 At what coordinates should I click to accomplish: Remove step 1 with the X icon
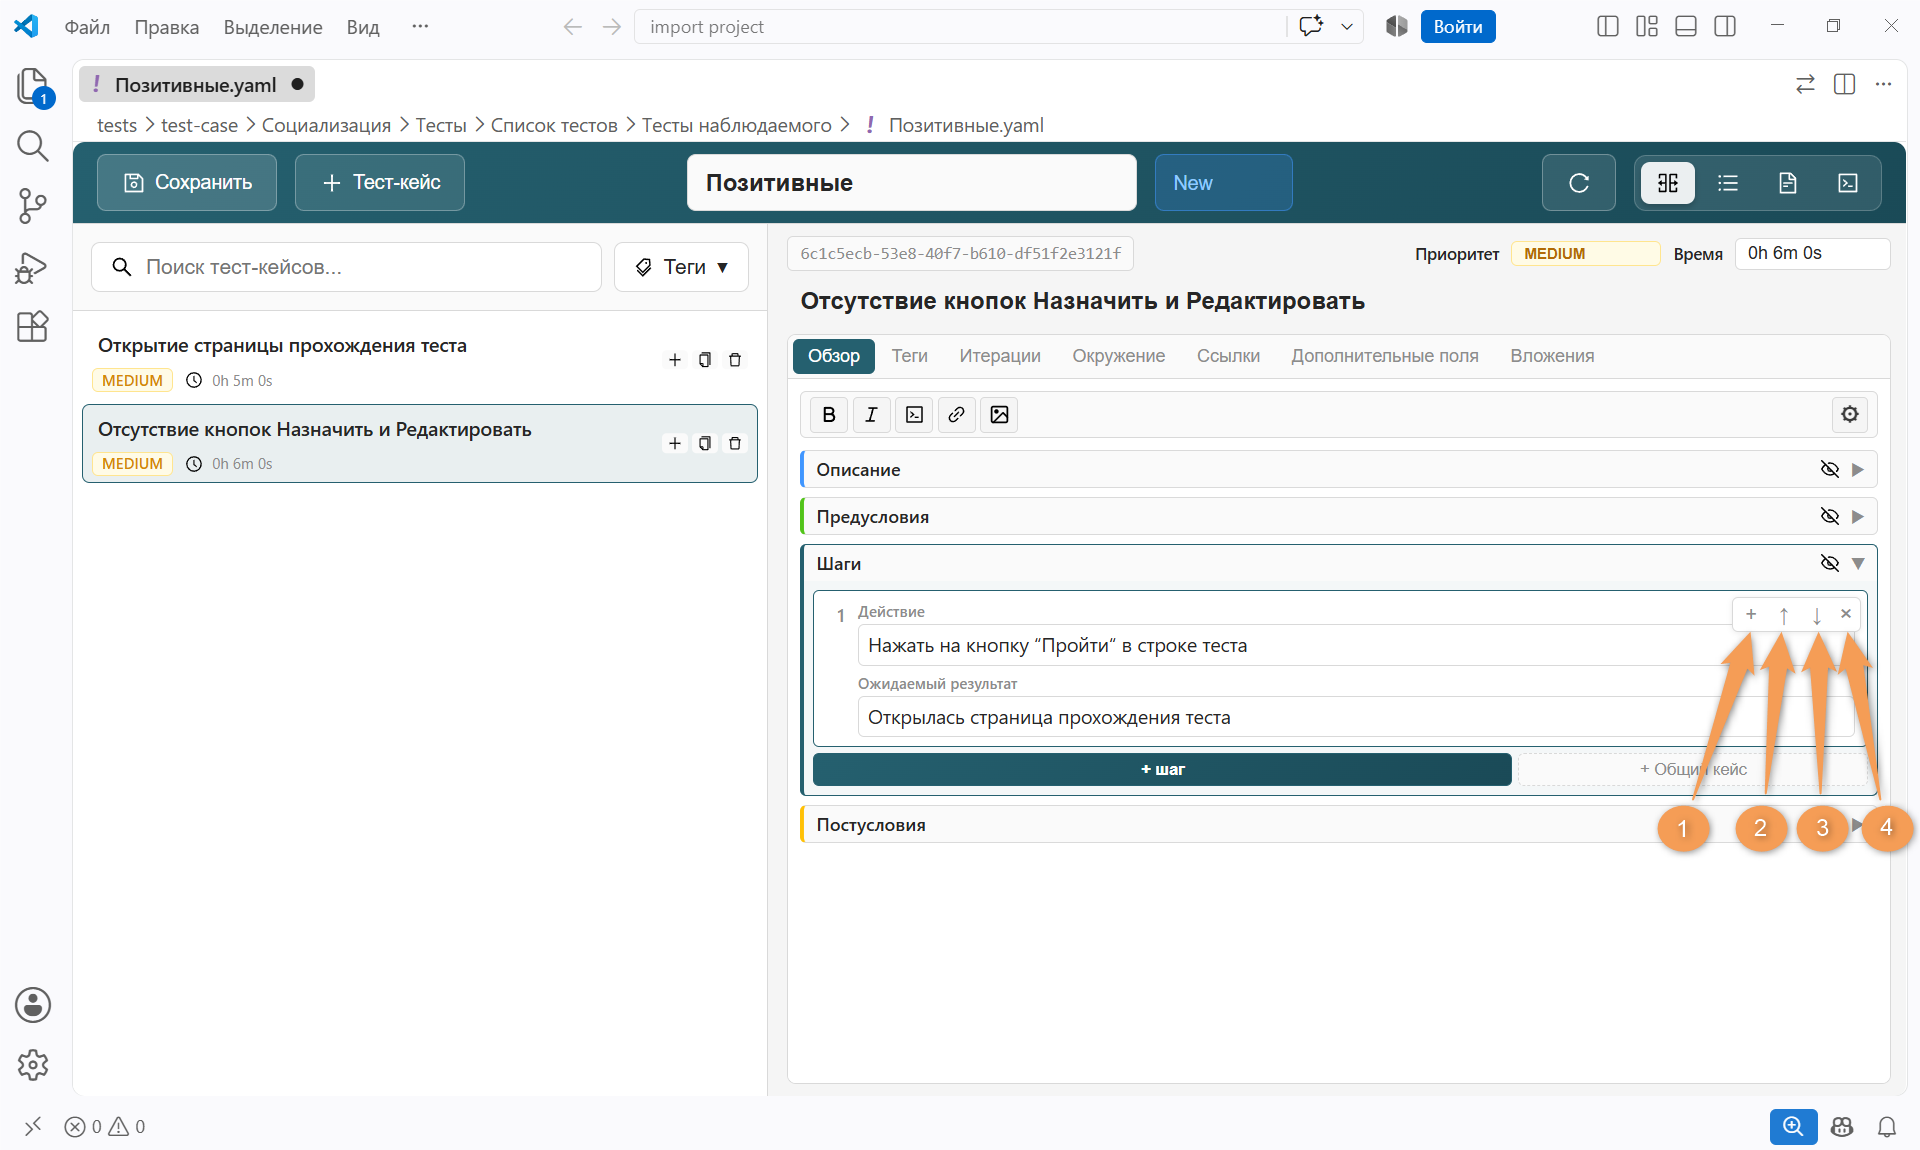(1846, 614)
